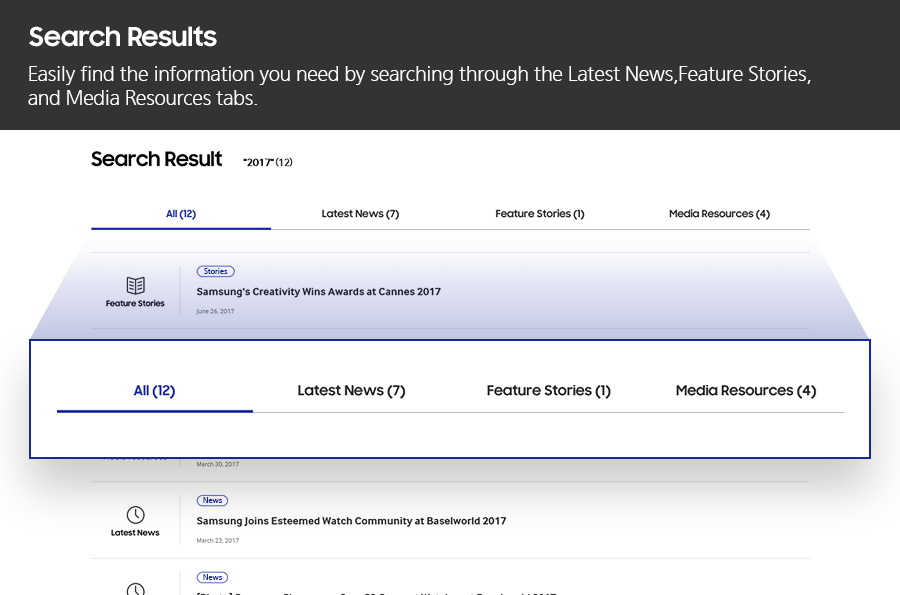
Task: Click the News tag in the cut-off last row
Action: point(212,577)
